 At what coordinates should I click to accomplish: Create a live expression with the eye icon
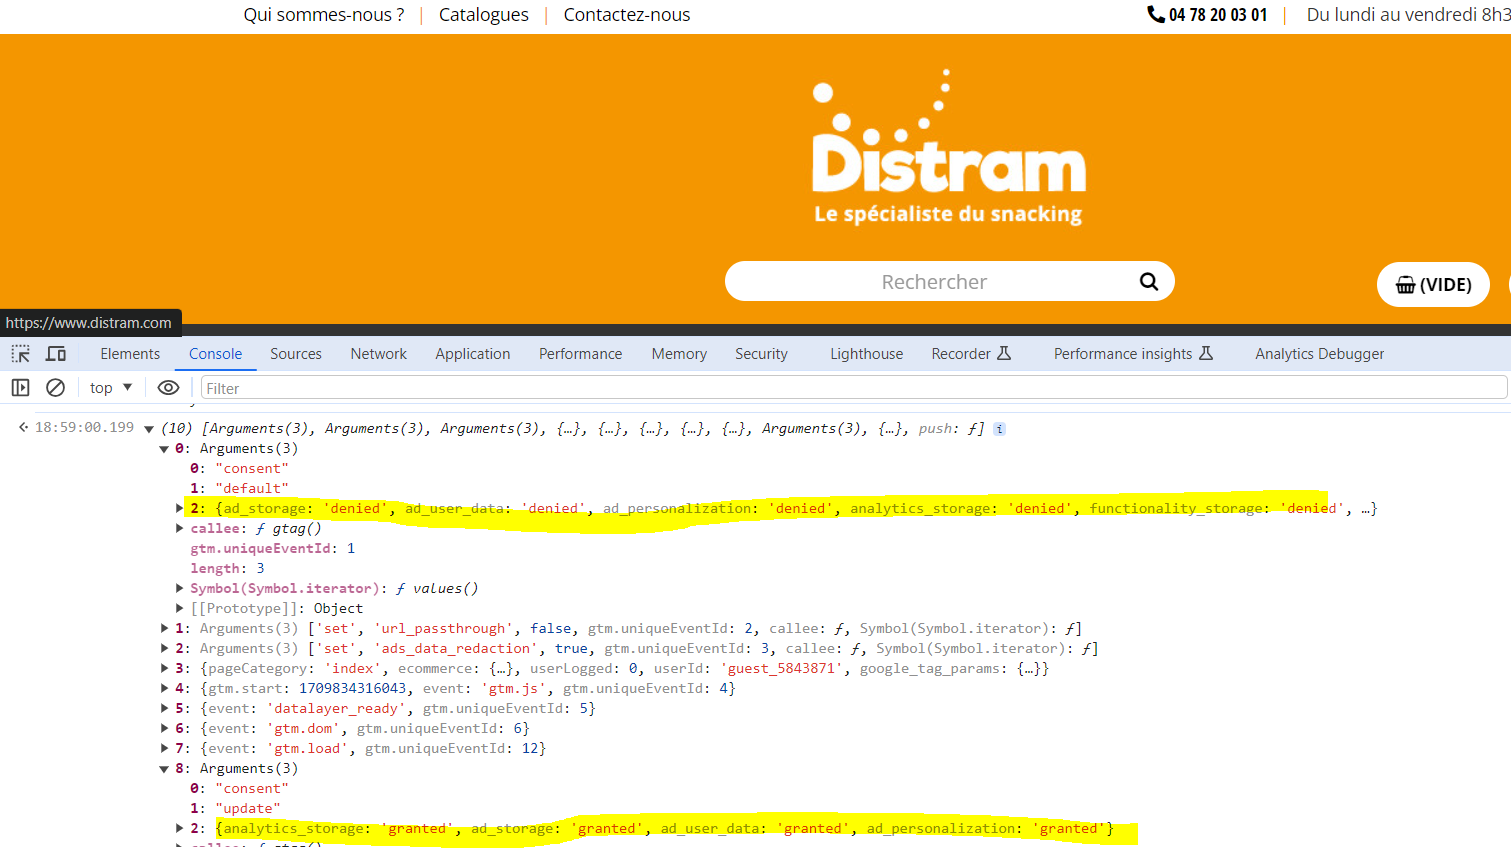point(169,388)
